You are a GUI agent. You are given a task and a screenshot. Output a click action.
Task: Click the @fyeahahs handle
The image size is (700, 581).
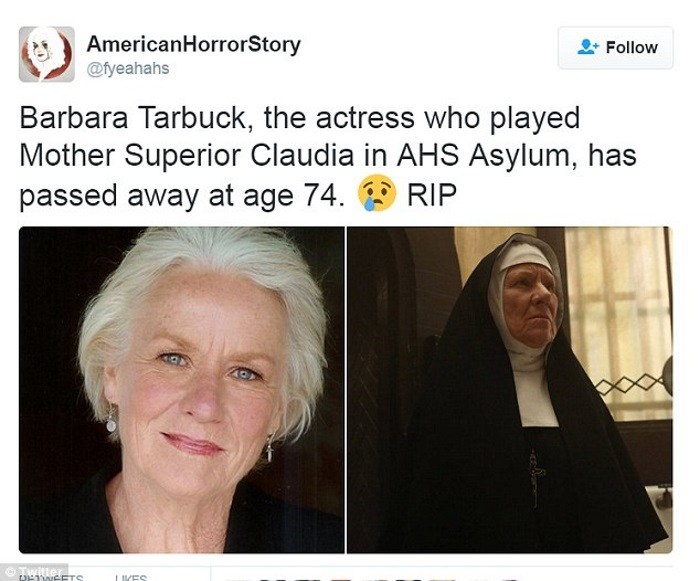click(x=128, y=68)
